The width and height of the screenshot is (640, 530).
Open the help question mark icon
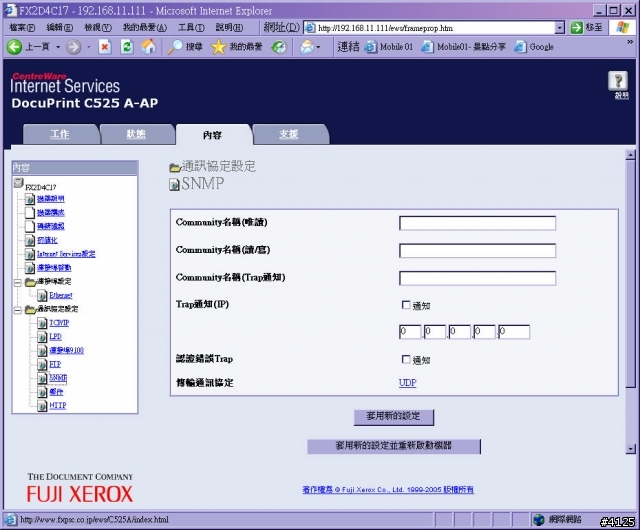[x=618, y=81]
